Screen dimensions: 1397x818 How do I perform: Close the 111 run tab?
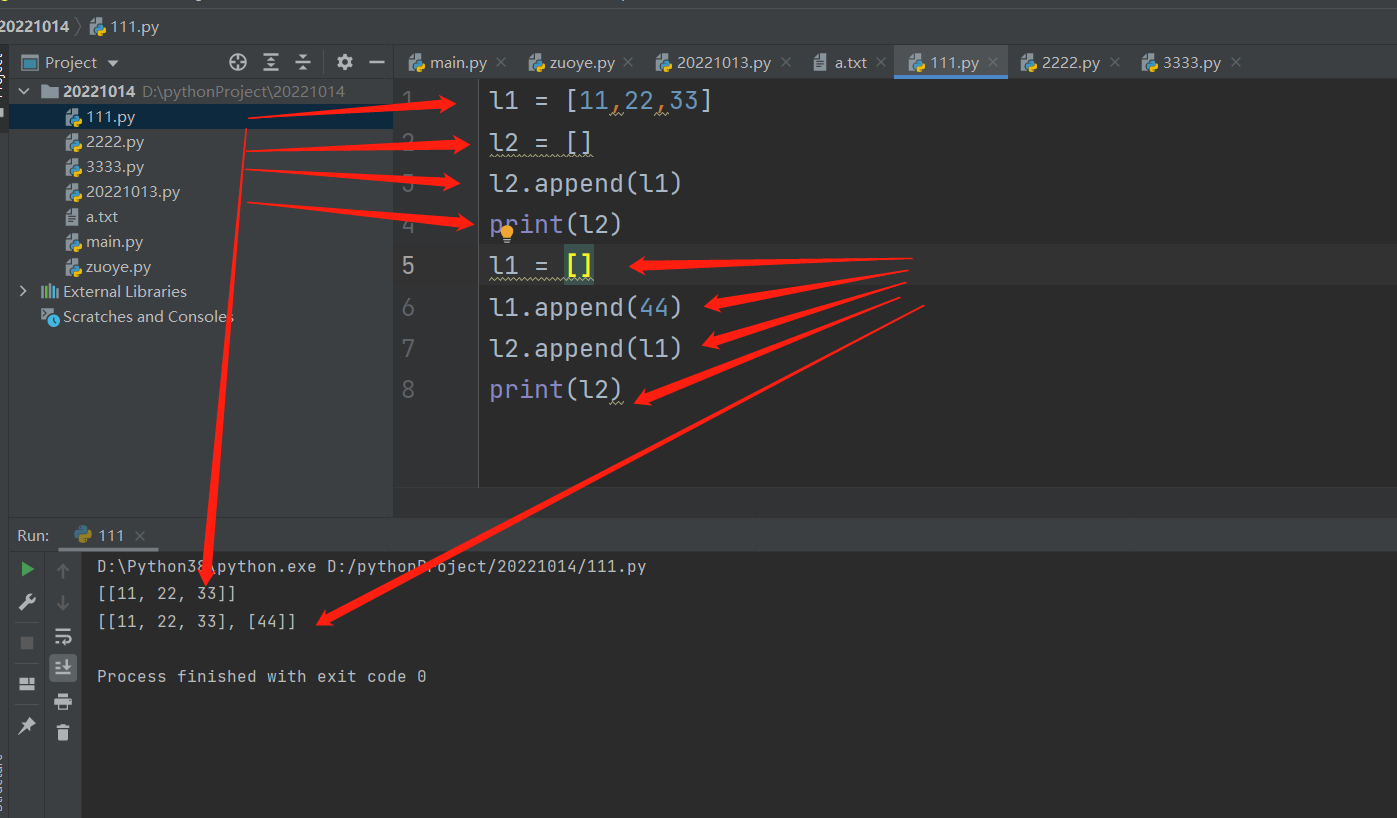point(140,536)
